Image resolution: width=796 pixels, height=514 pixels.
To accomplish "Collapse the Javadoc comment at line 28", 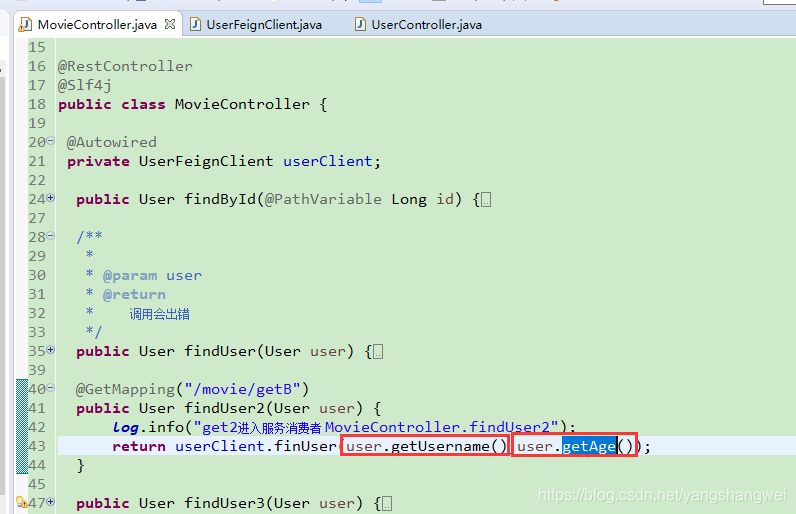I will pos(50,237).
